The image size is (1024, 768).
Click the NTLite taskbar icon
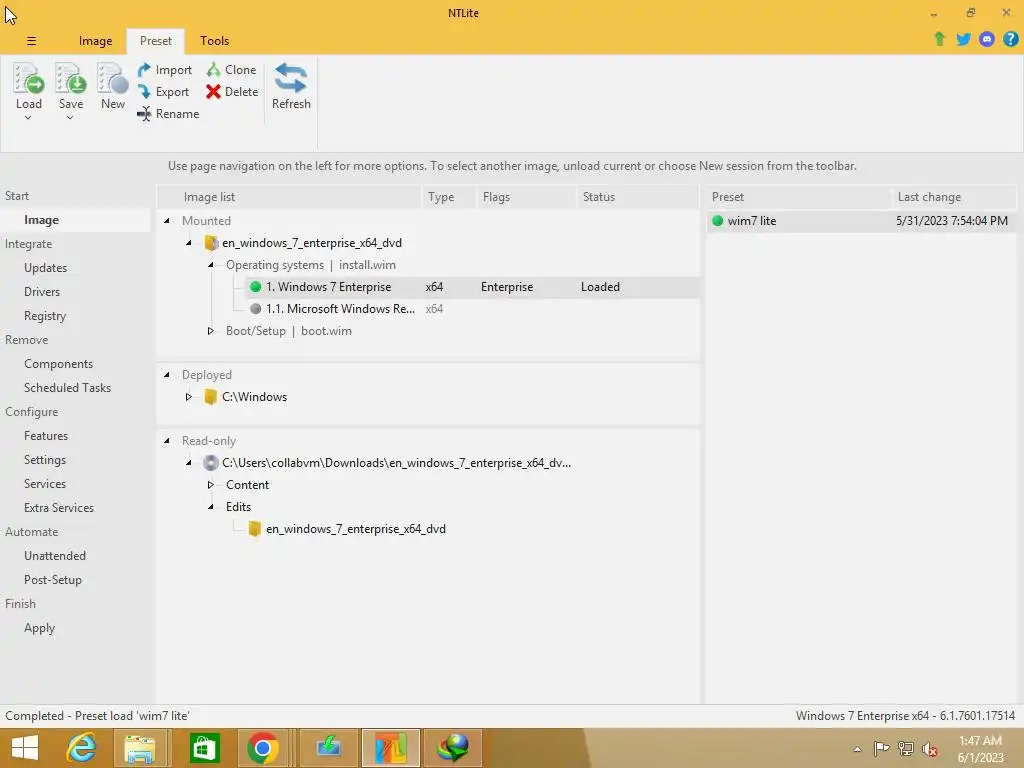pos(391,748)
